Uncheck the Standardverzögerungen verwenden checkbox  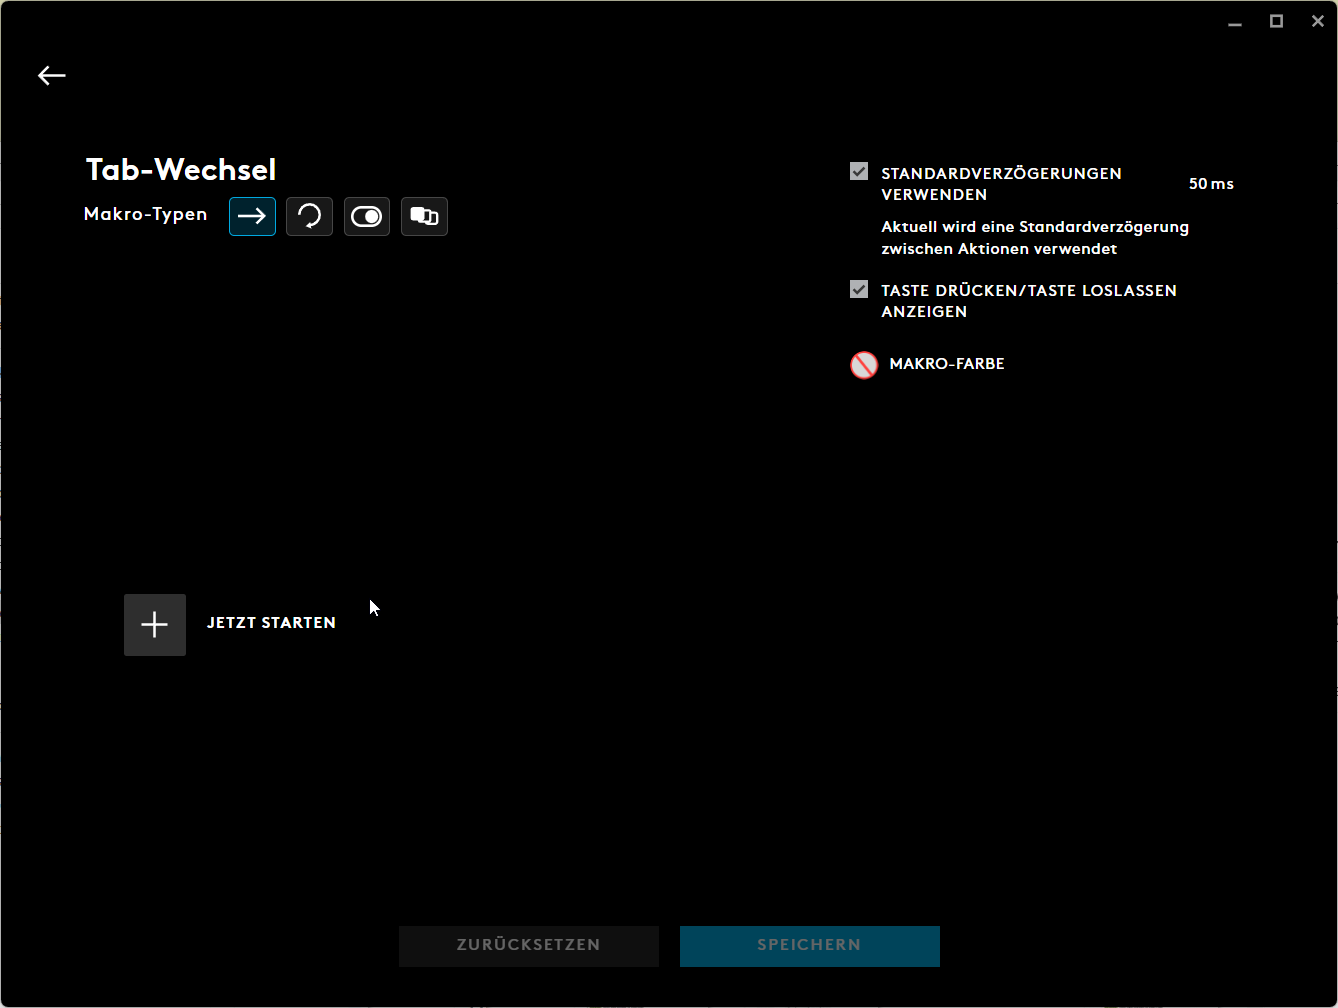[859, 171]
